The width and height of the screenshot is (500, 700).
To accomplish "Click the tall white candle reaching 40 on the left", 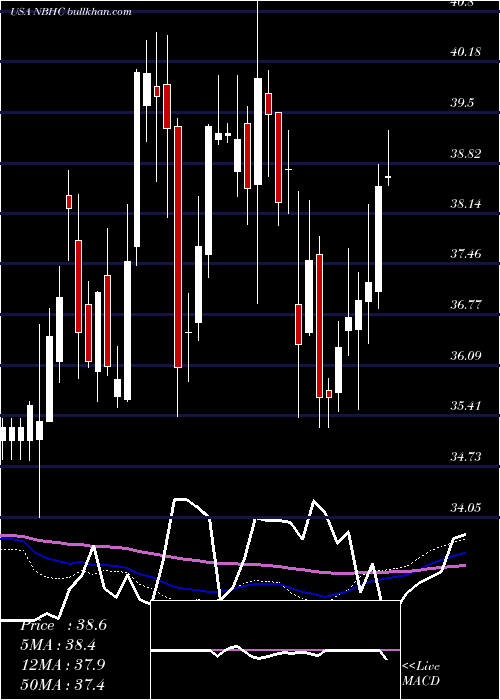I will [137, 159].
